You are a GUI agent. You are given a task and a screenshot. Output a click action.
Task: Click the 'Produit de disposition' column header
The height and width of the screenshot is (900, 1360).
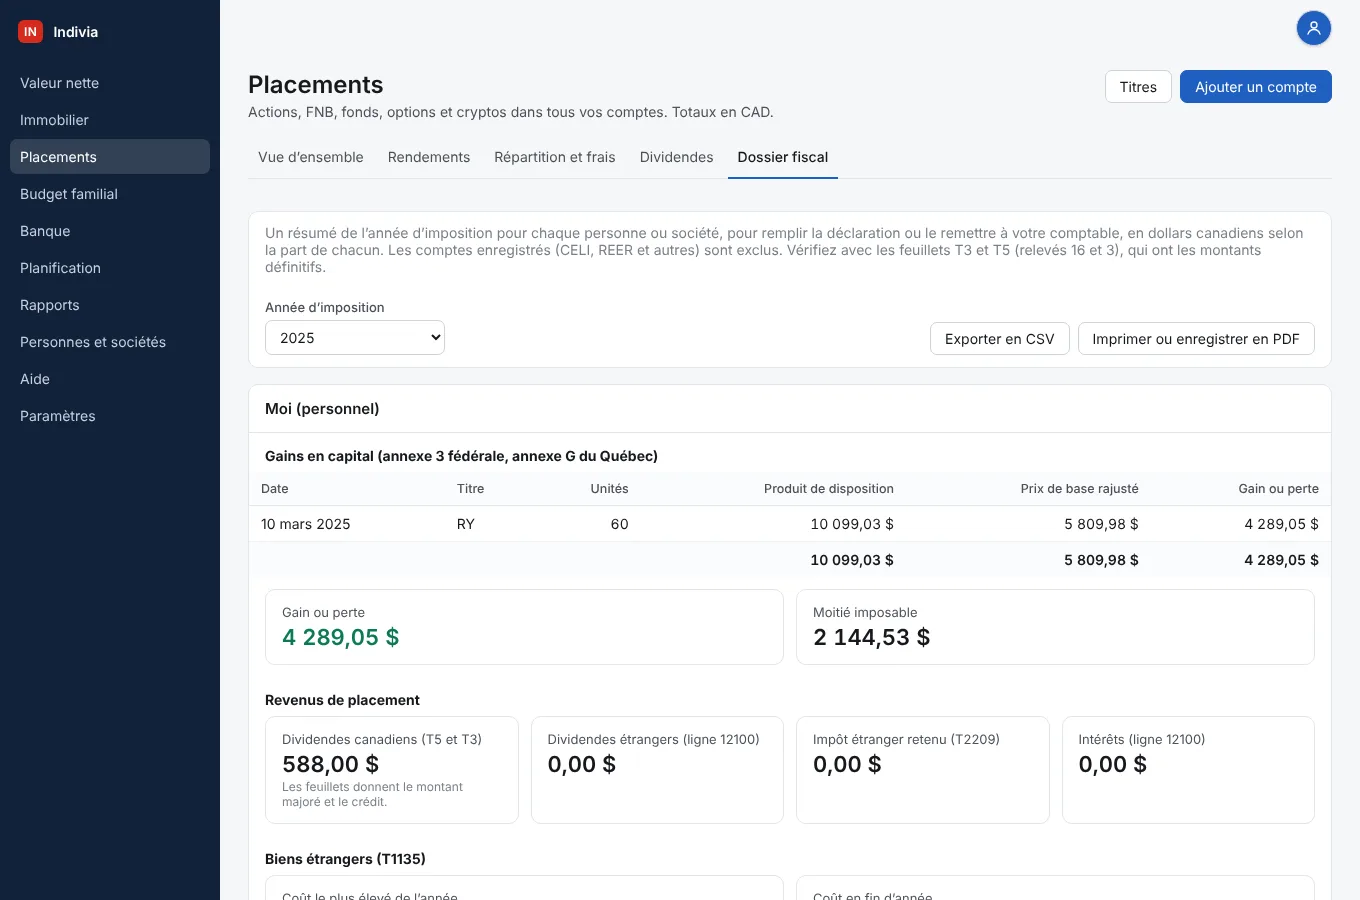pos(829,489)
